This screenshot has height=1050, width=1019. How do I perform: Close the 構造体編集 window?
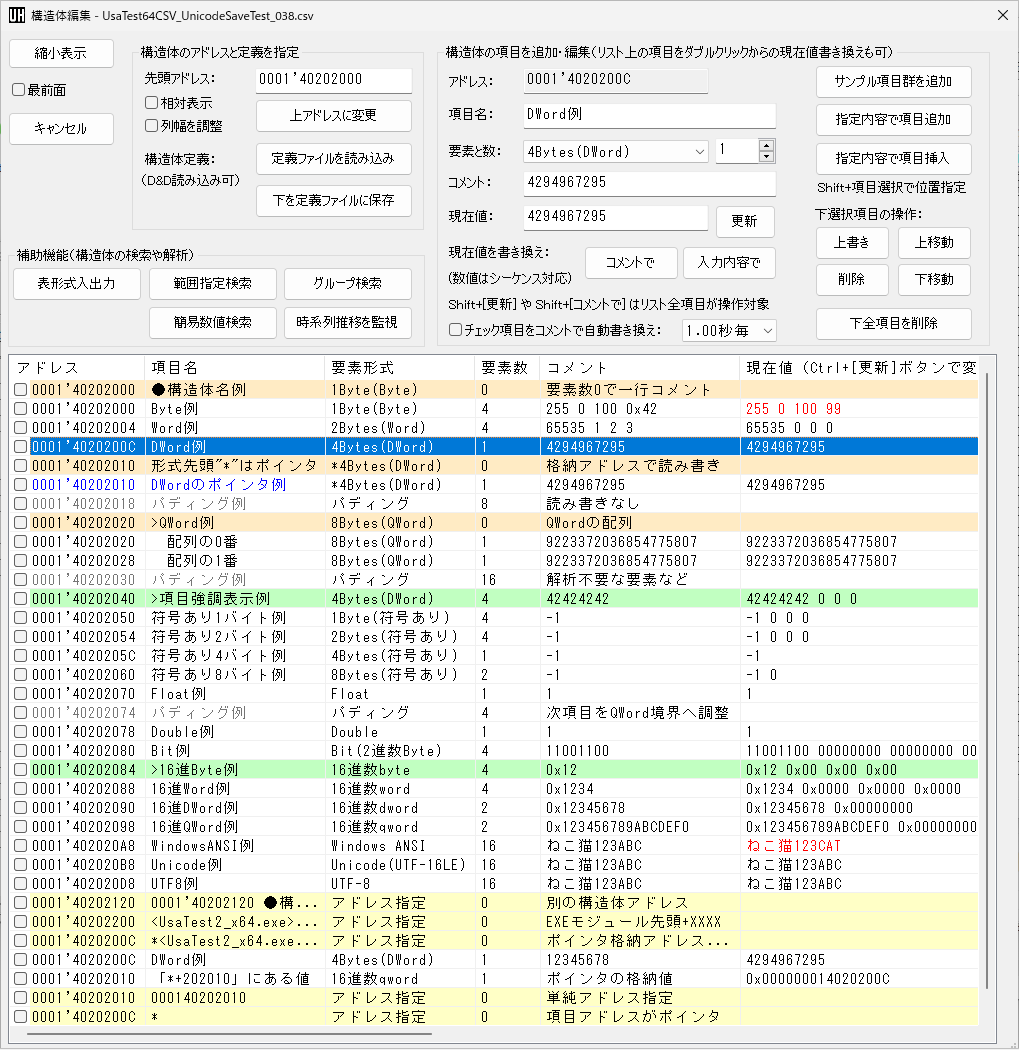click(1002, 15)
